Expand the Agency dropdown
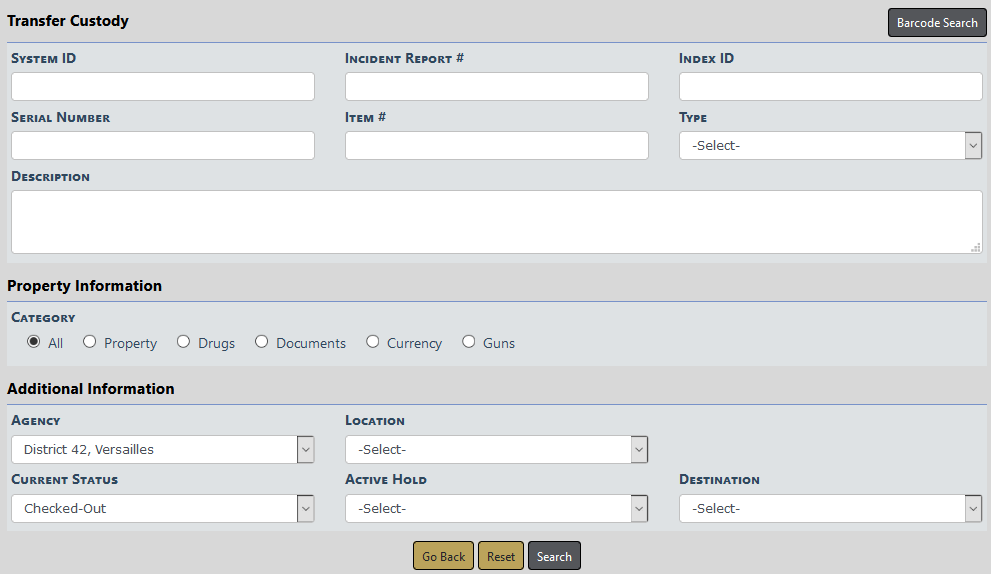 [163, 450]
